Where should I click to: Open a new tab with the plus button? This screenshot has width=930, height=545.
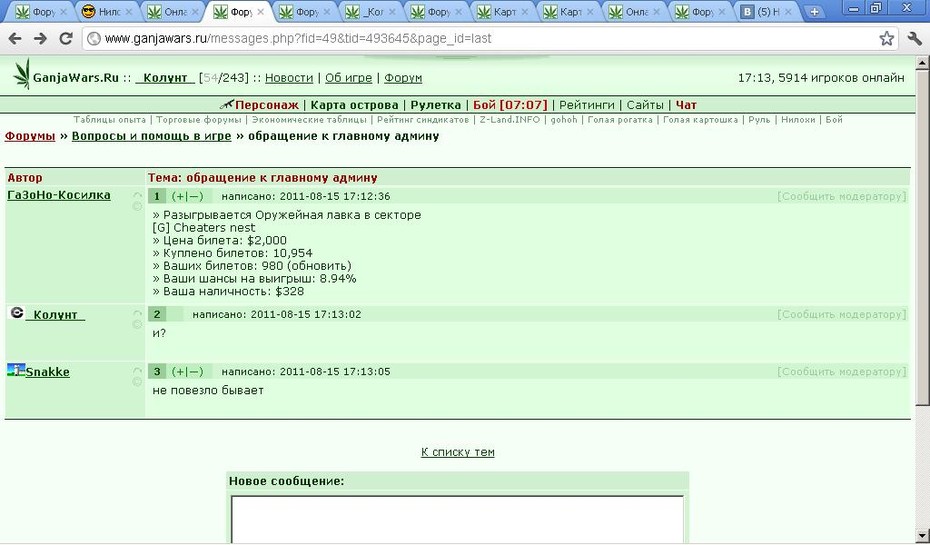(814, 12)
